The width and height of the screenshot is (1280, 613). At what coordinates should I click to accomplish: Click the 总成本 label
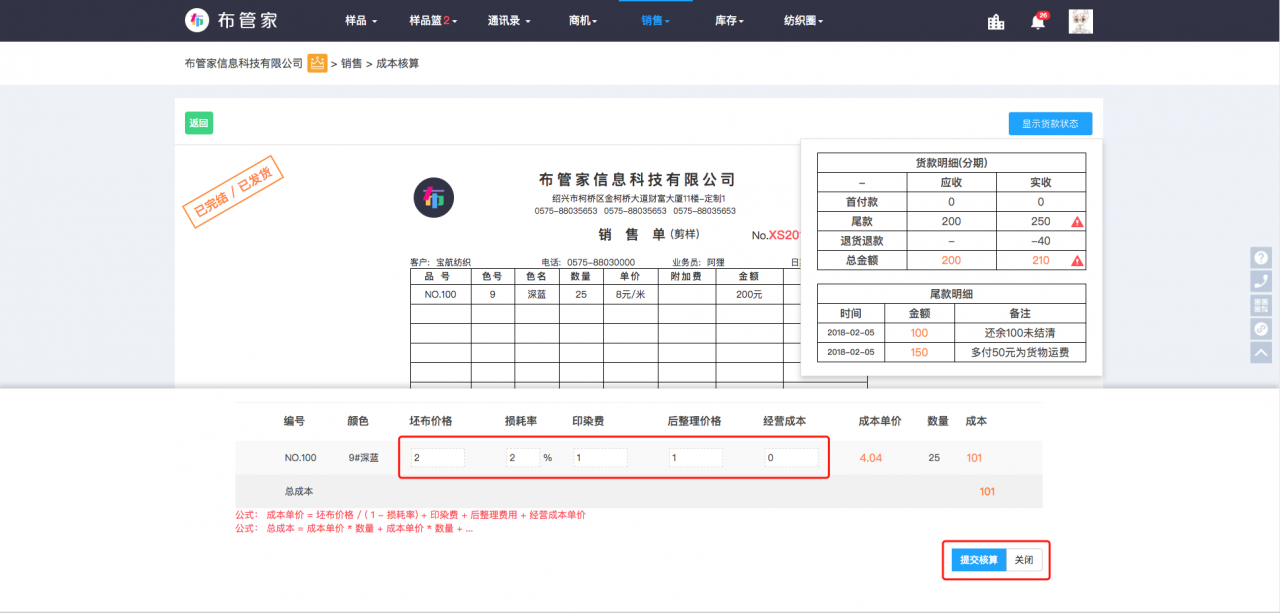[299, 491]
